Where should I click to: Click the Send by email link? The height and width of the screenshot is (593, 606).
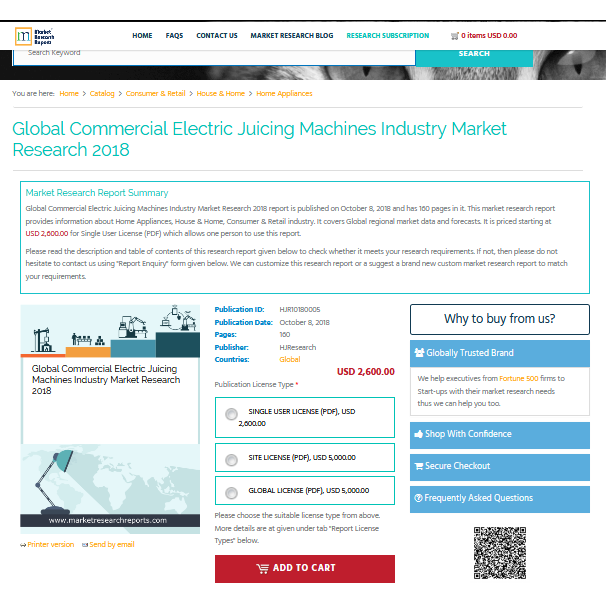point(112,544)
